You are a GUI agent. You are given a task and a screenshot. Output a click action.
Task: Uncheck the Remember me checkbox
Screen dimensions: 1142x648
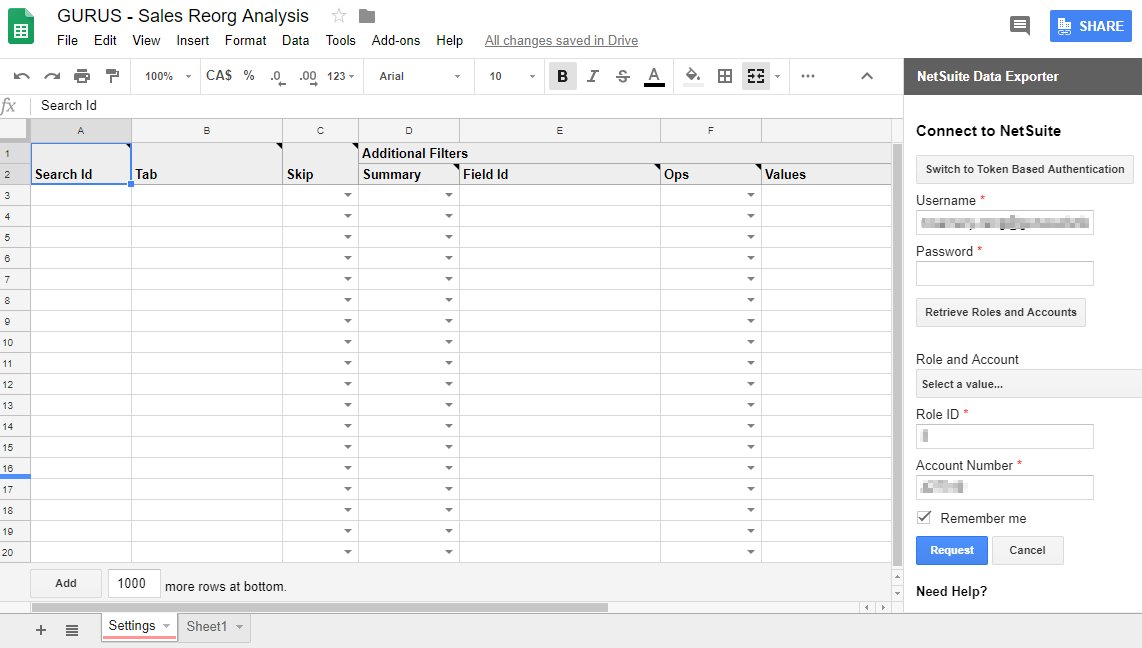[923, 518]
